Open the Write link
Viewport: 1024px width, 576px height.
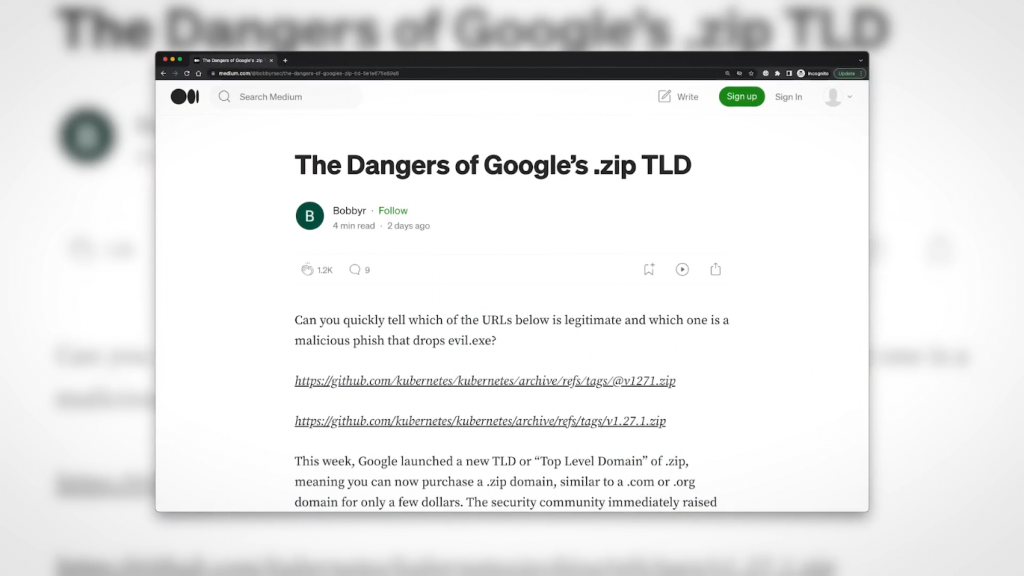click(687, 97)
